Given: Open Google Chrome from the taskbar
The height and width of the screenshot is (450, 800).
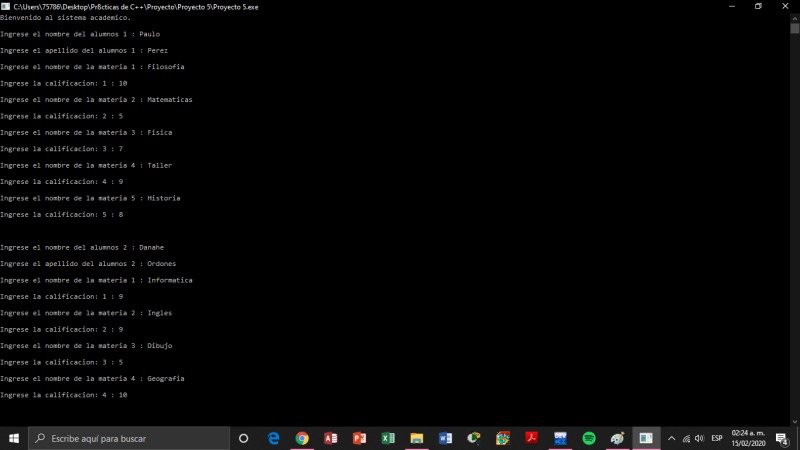Looking at the screenshot, I should click(302, 438).
